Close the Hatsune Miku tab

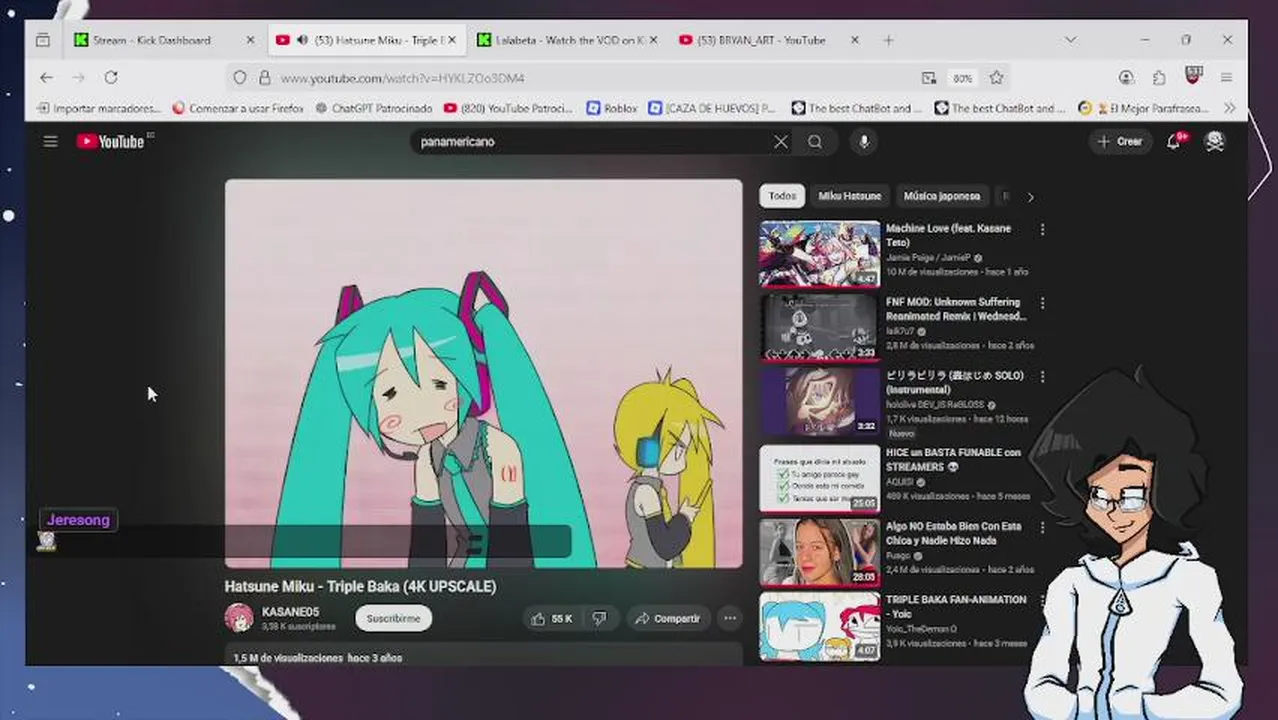[452, 40]
